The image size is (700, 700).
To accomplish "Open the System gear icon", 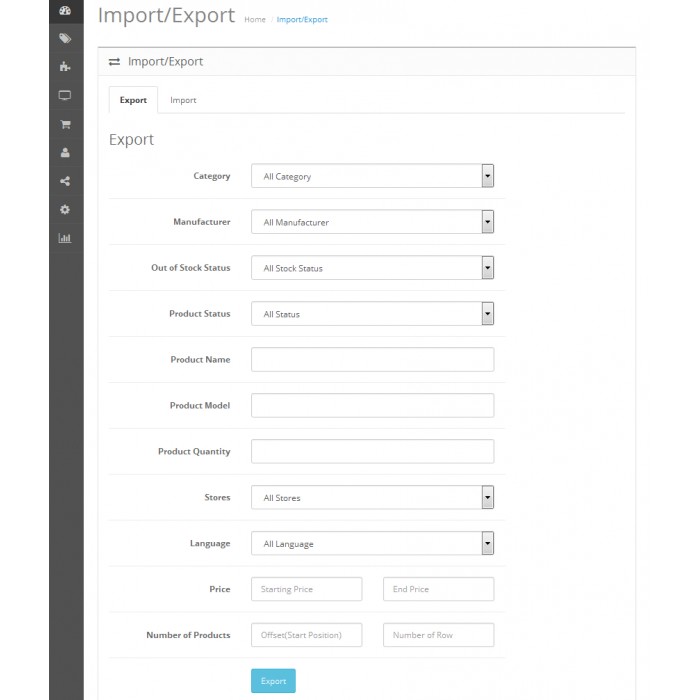I will click(x=65, y=210).
